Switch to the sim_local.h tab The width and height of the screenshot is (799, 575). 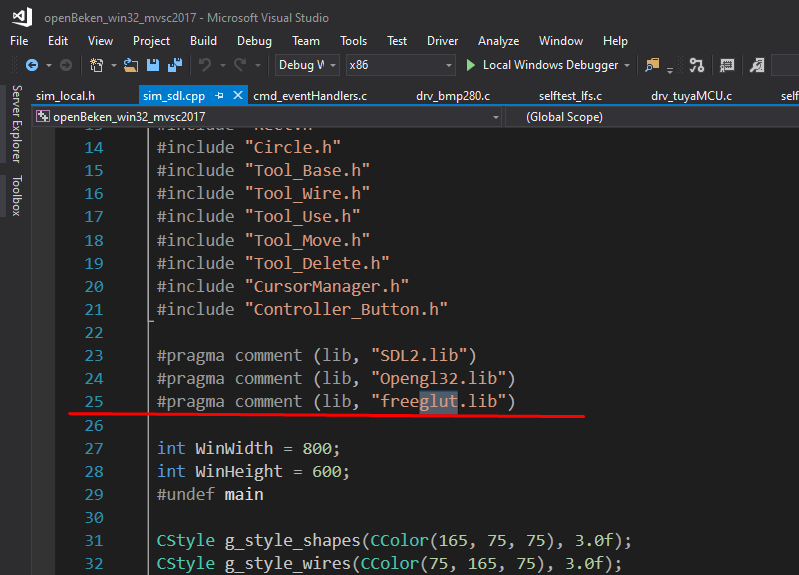[x=65, y=96]
